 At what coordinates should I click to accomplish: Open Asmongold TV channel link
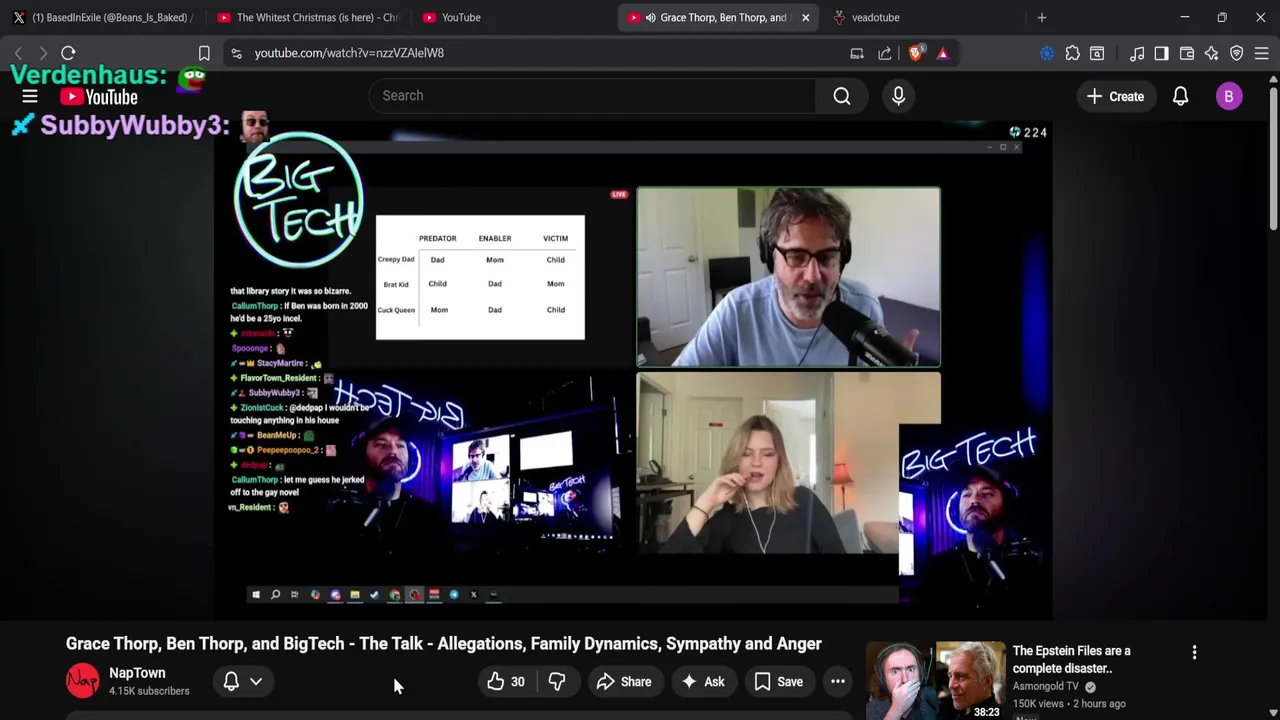click(x=1046, y=686)
